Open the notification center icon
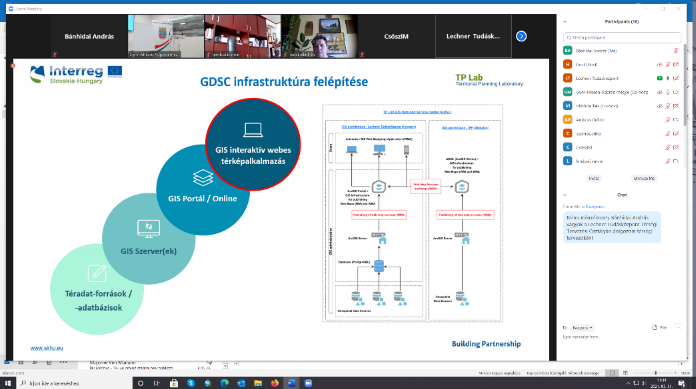The height and width of the screenshot is (389, 696). [x=681, y=383]
